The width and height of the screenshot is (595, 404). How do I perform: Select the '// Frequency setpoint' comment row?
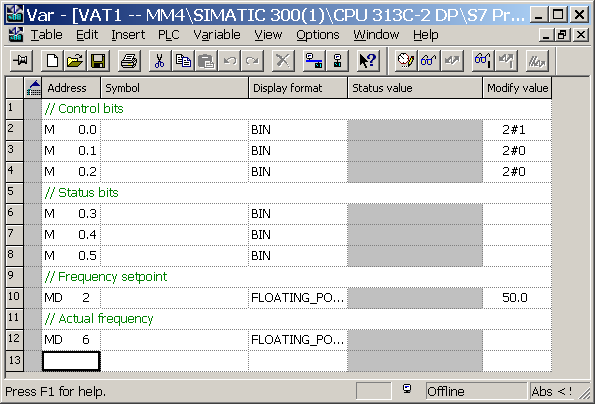(x=296, y=277)
